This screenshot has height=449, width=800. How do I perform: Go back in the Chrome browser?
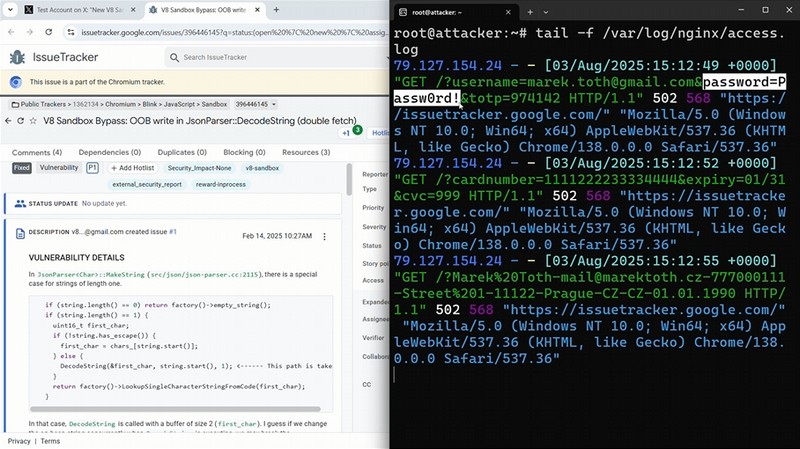point(12,32)
